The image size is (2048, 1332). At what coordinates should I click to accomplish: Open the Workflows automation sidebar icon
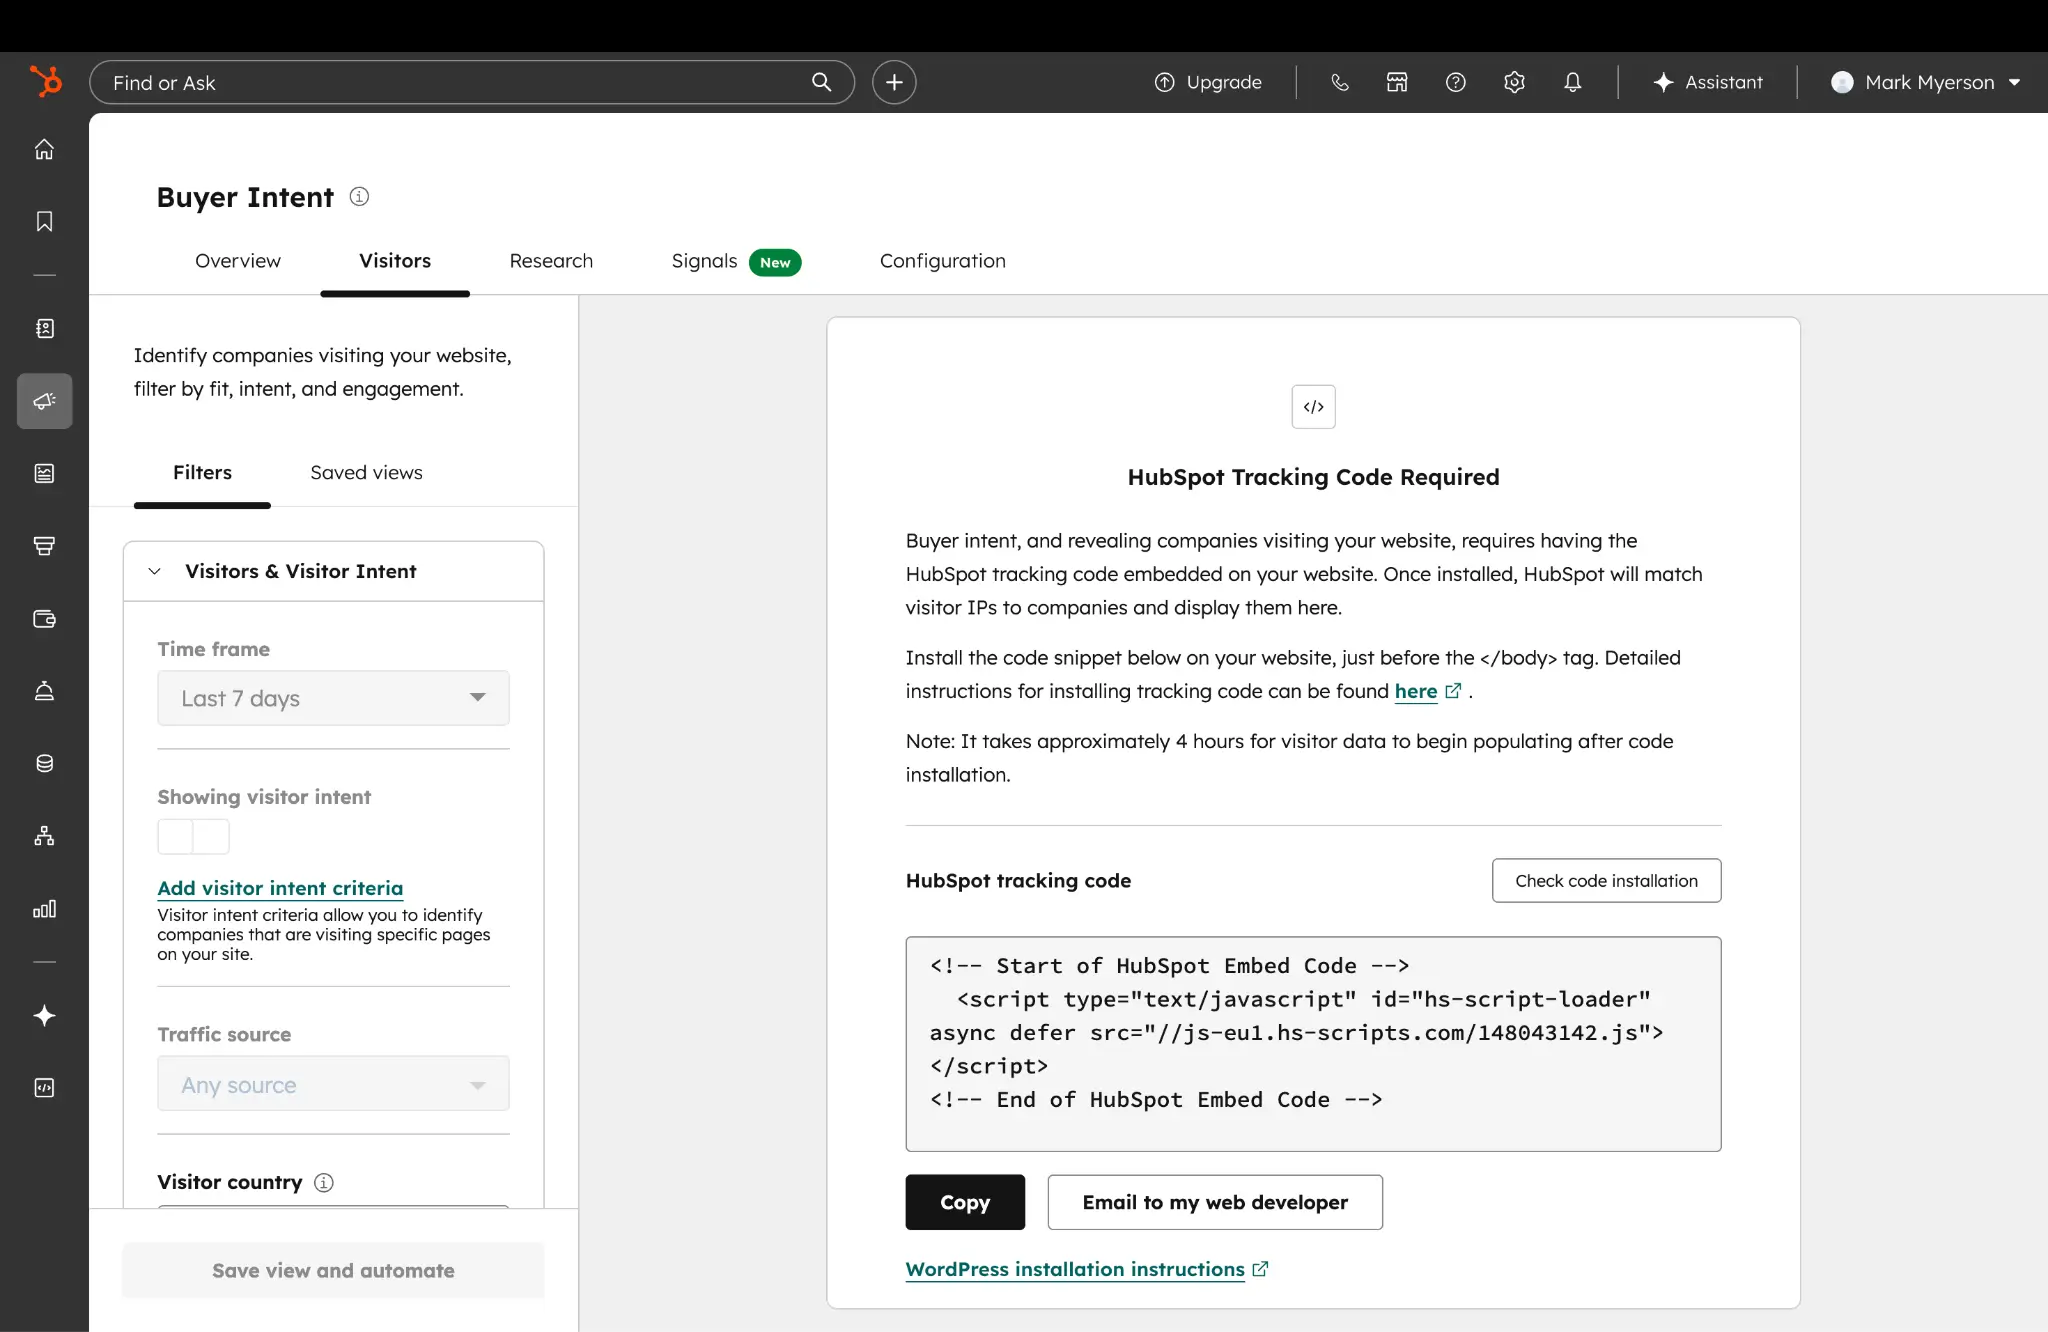coord(44,836)
